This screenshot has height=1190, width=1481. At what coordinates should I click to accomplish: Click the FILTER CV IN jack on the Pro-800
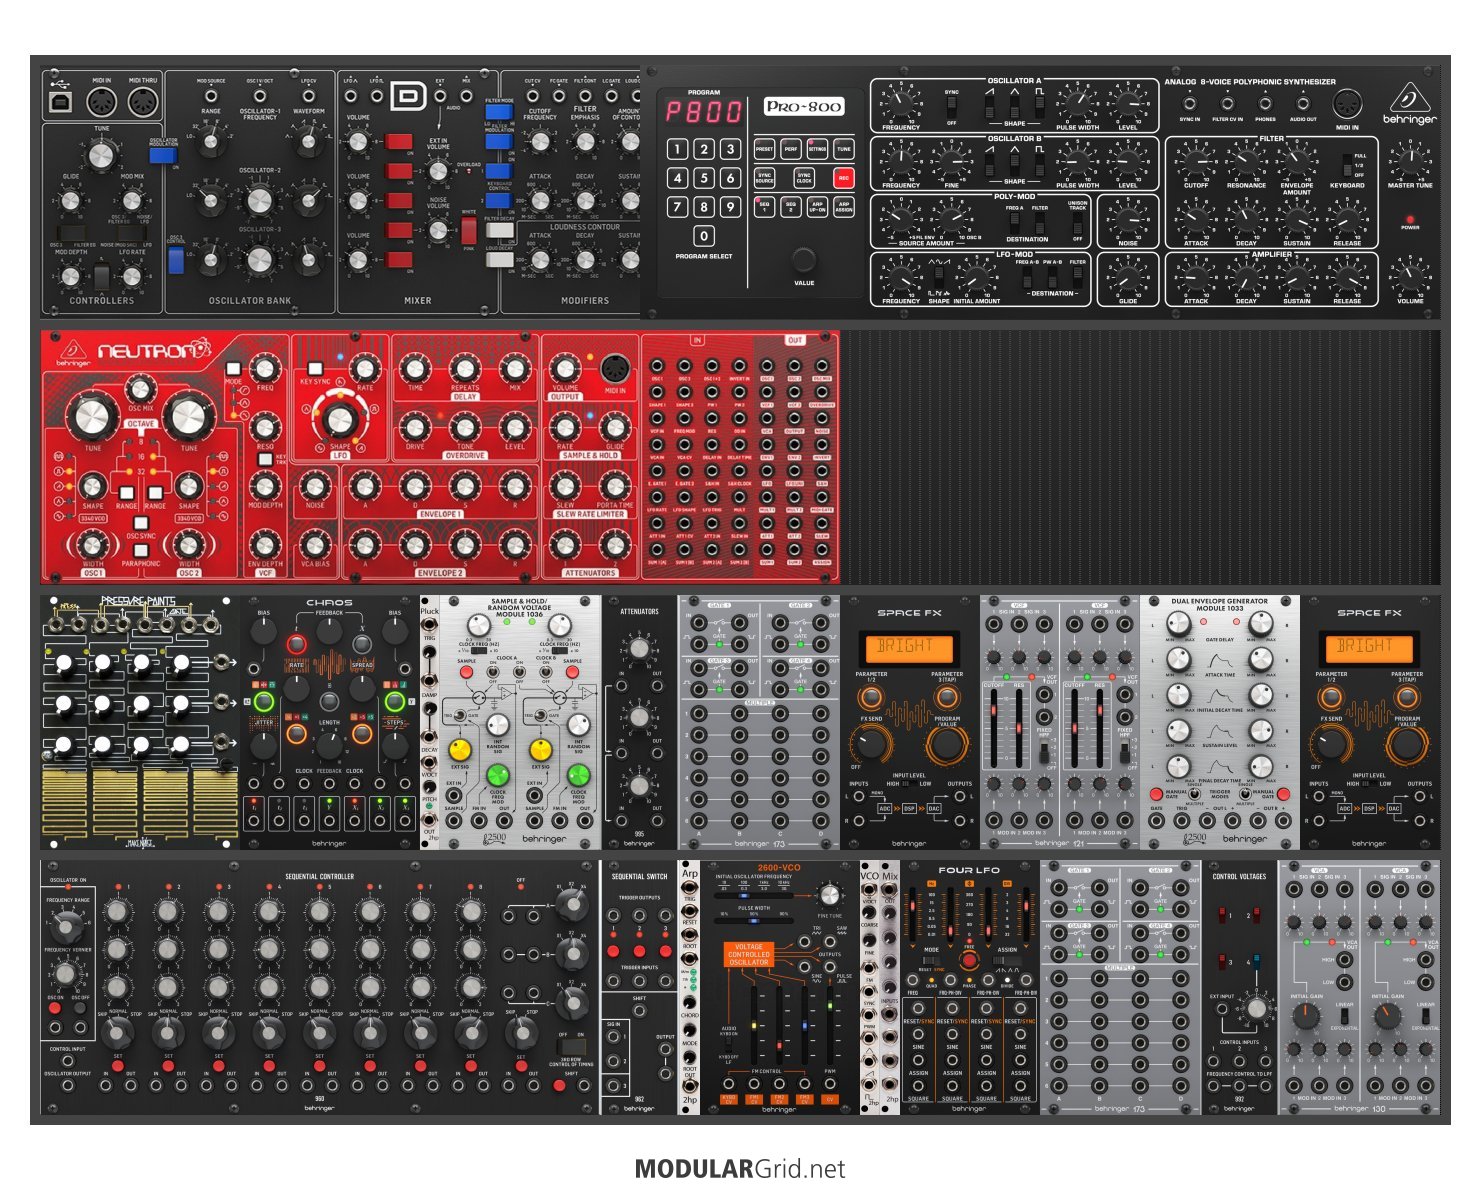[1227, 103]
